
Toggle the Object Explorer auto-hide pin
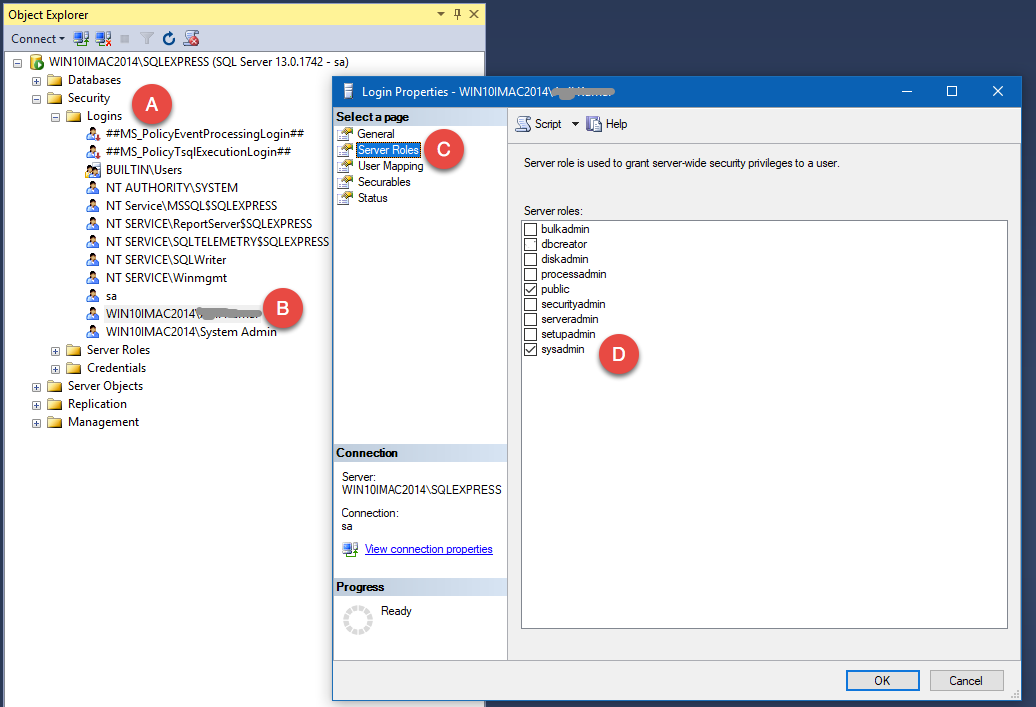[x=457, y=14]
